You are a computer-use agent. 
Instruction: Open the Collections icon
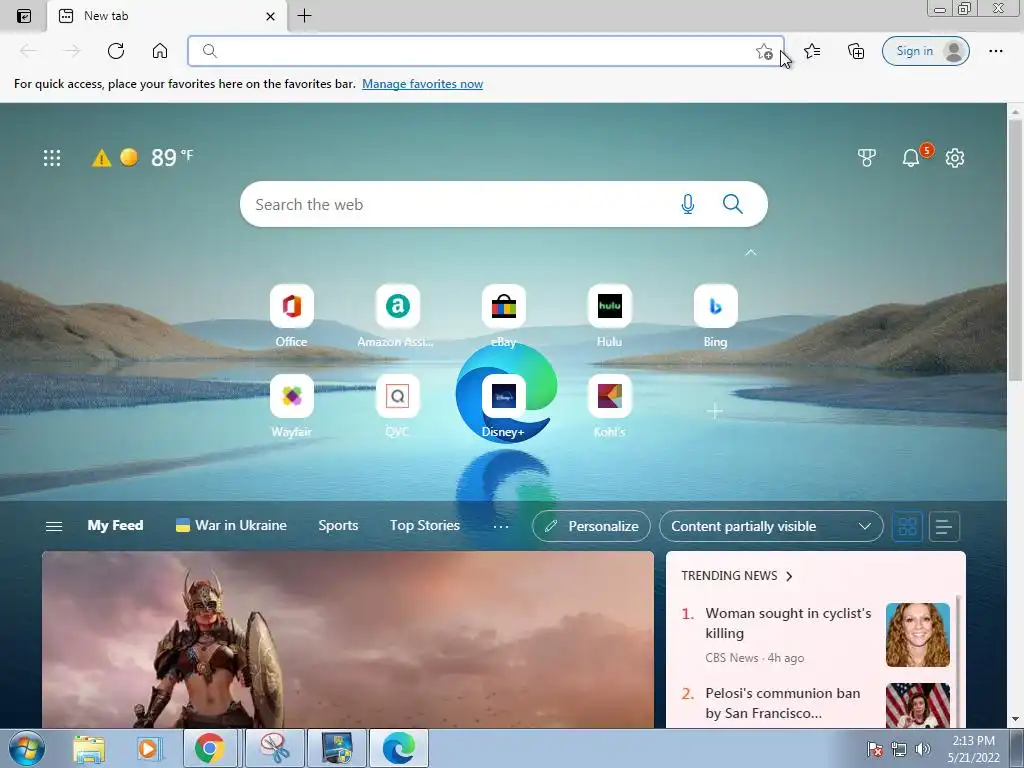click(856, 51)
